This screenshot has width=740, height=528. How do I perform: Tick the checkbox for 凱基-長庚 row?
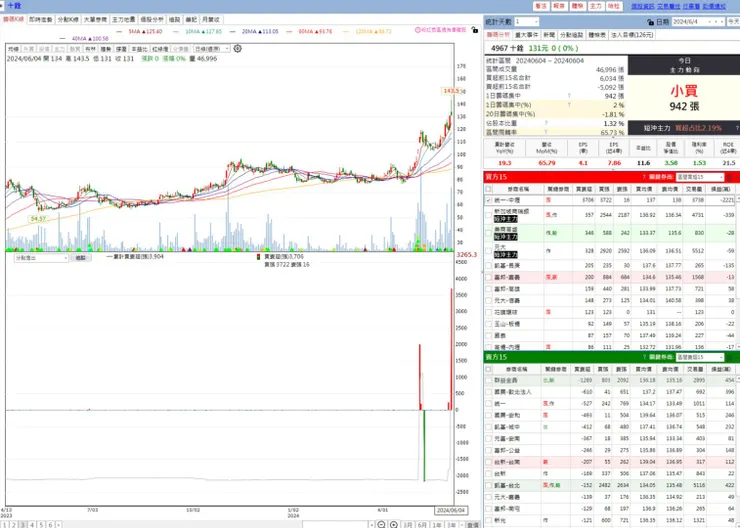[488, 266]
